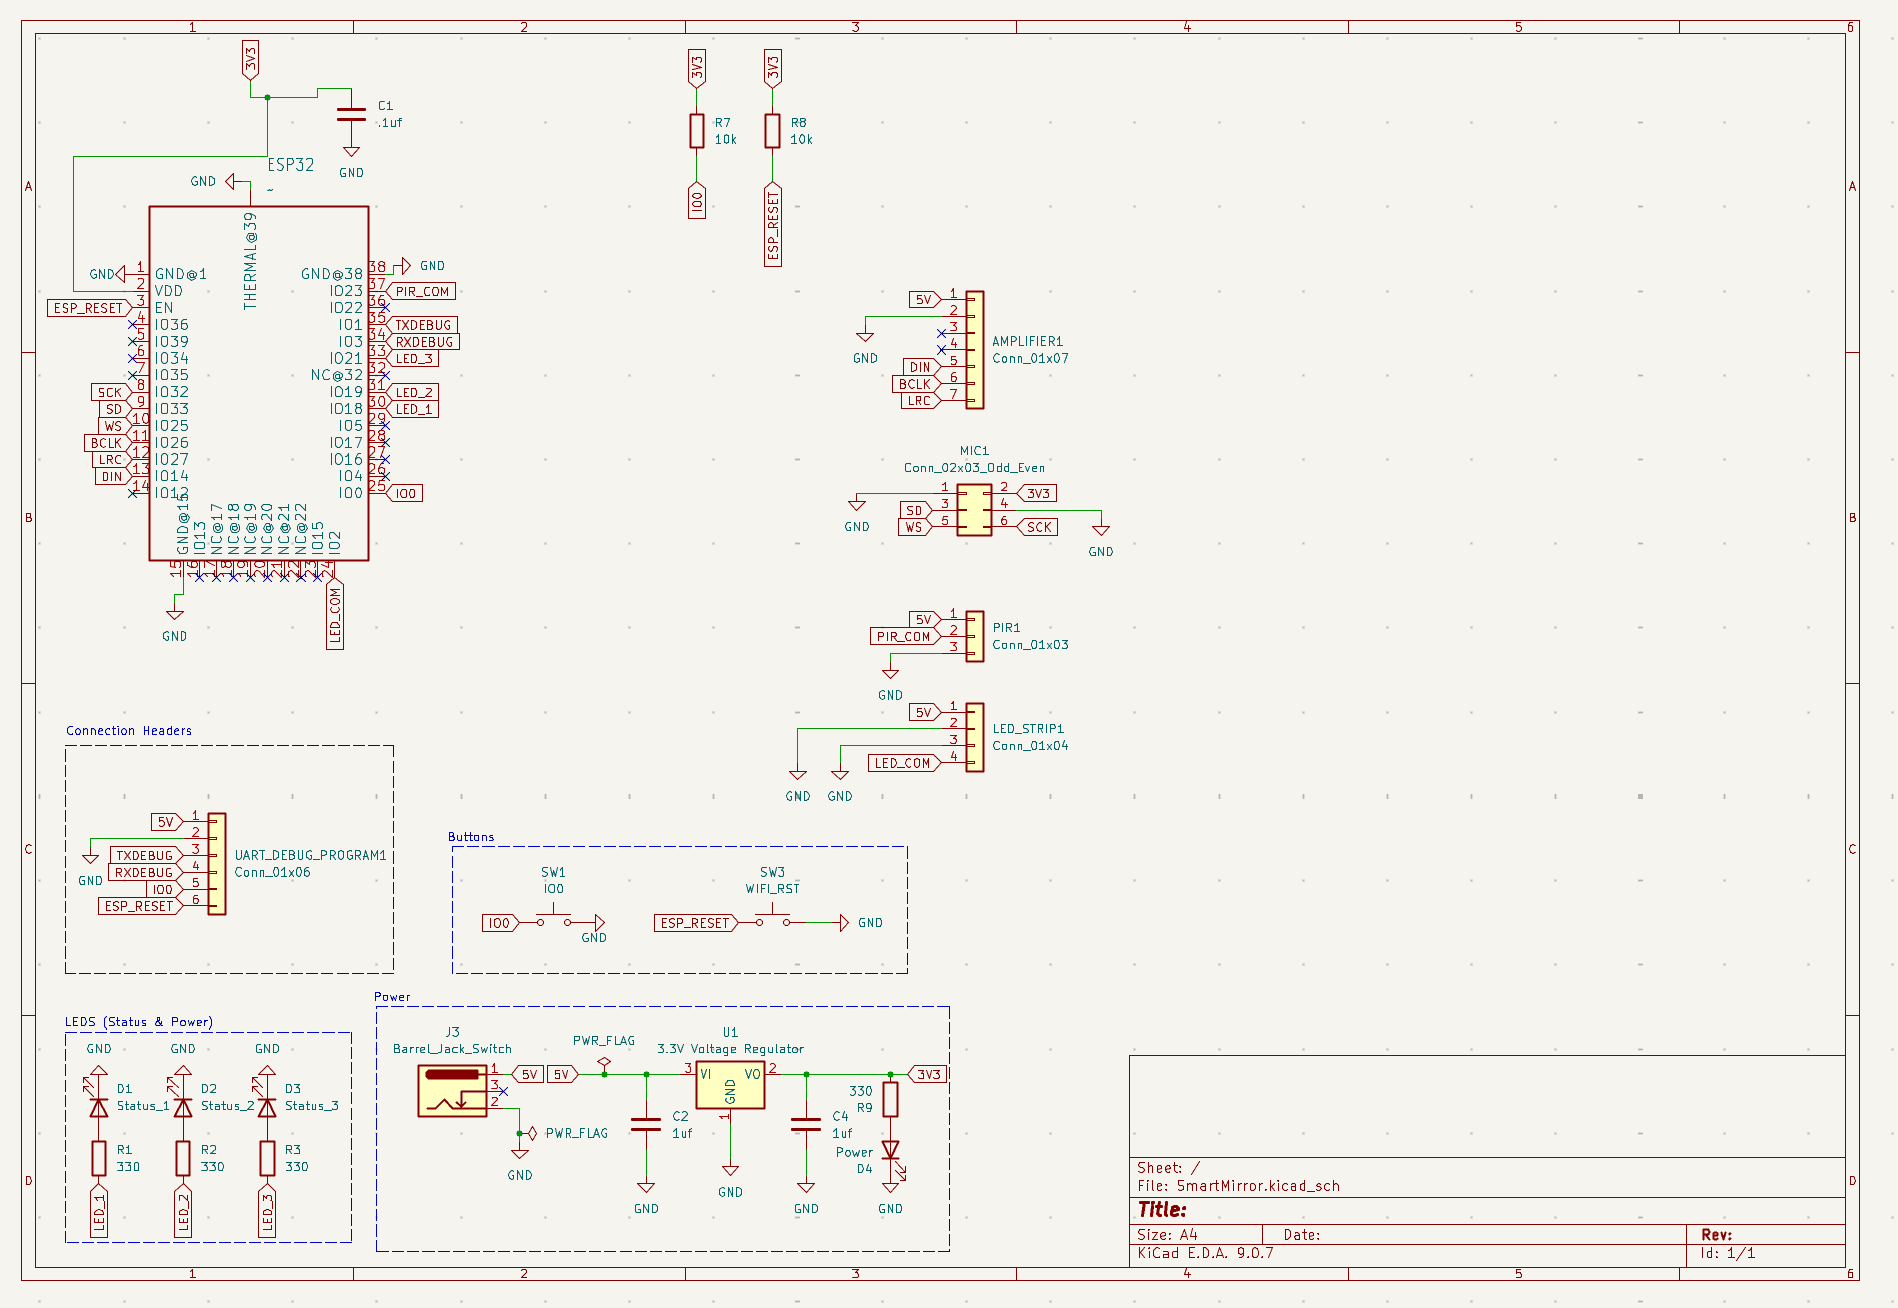
Task: Click the 'Buttons' section title
Action: (x=471, y=837)
